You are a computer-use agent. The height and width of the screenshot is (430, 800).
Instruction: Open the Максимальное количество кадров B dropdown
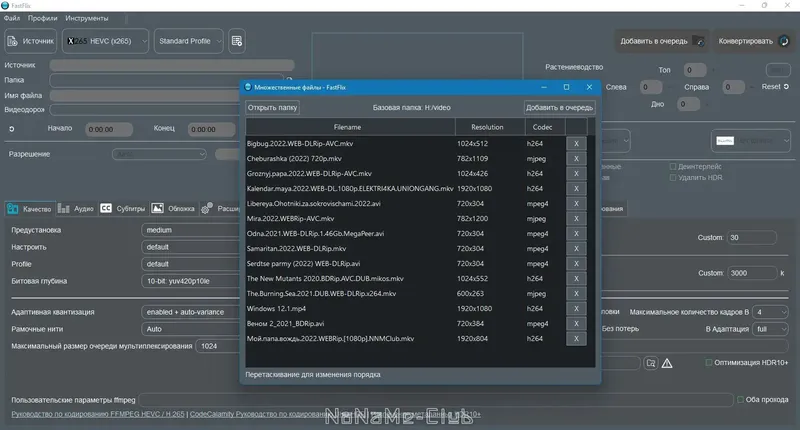click(771, 312)
